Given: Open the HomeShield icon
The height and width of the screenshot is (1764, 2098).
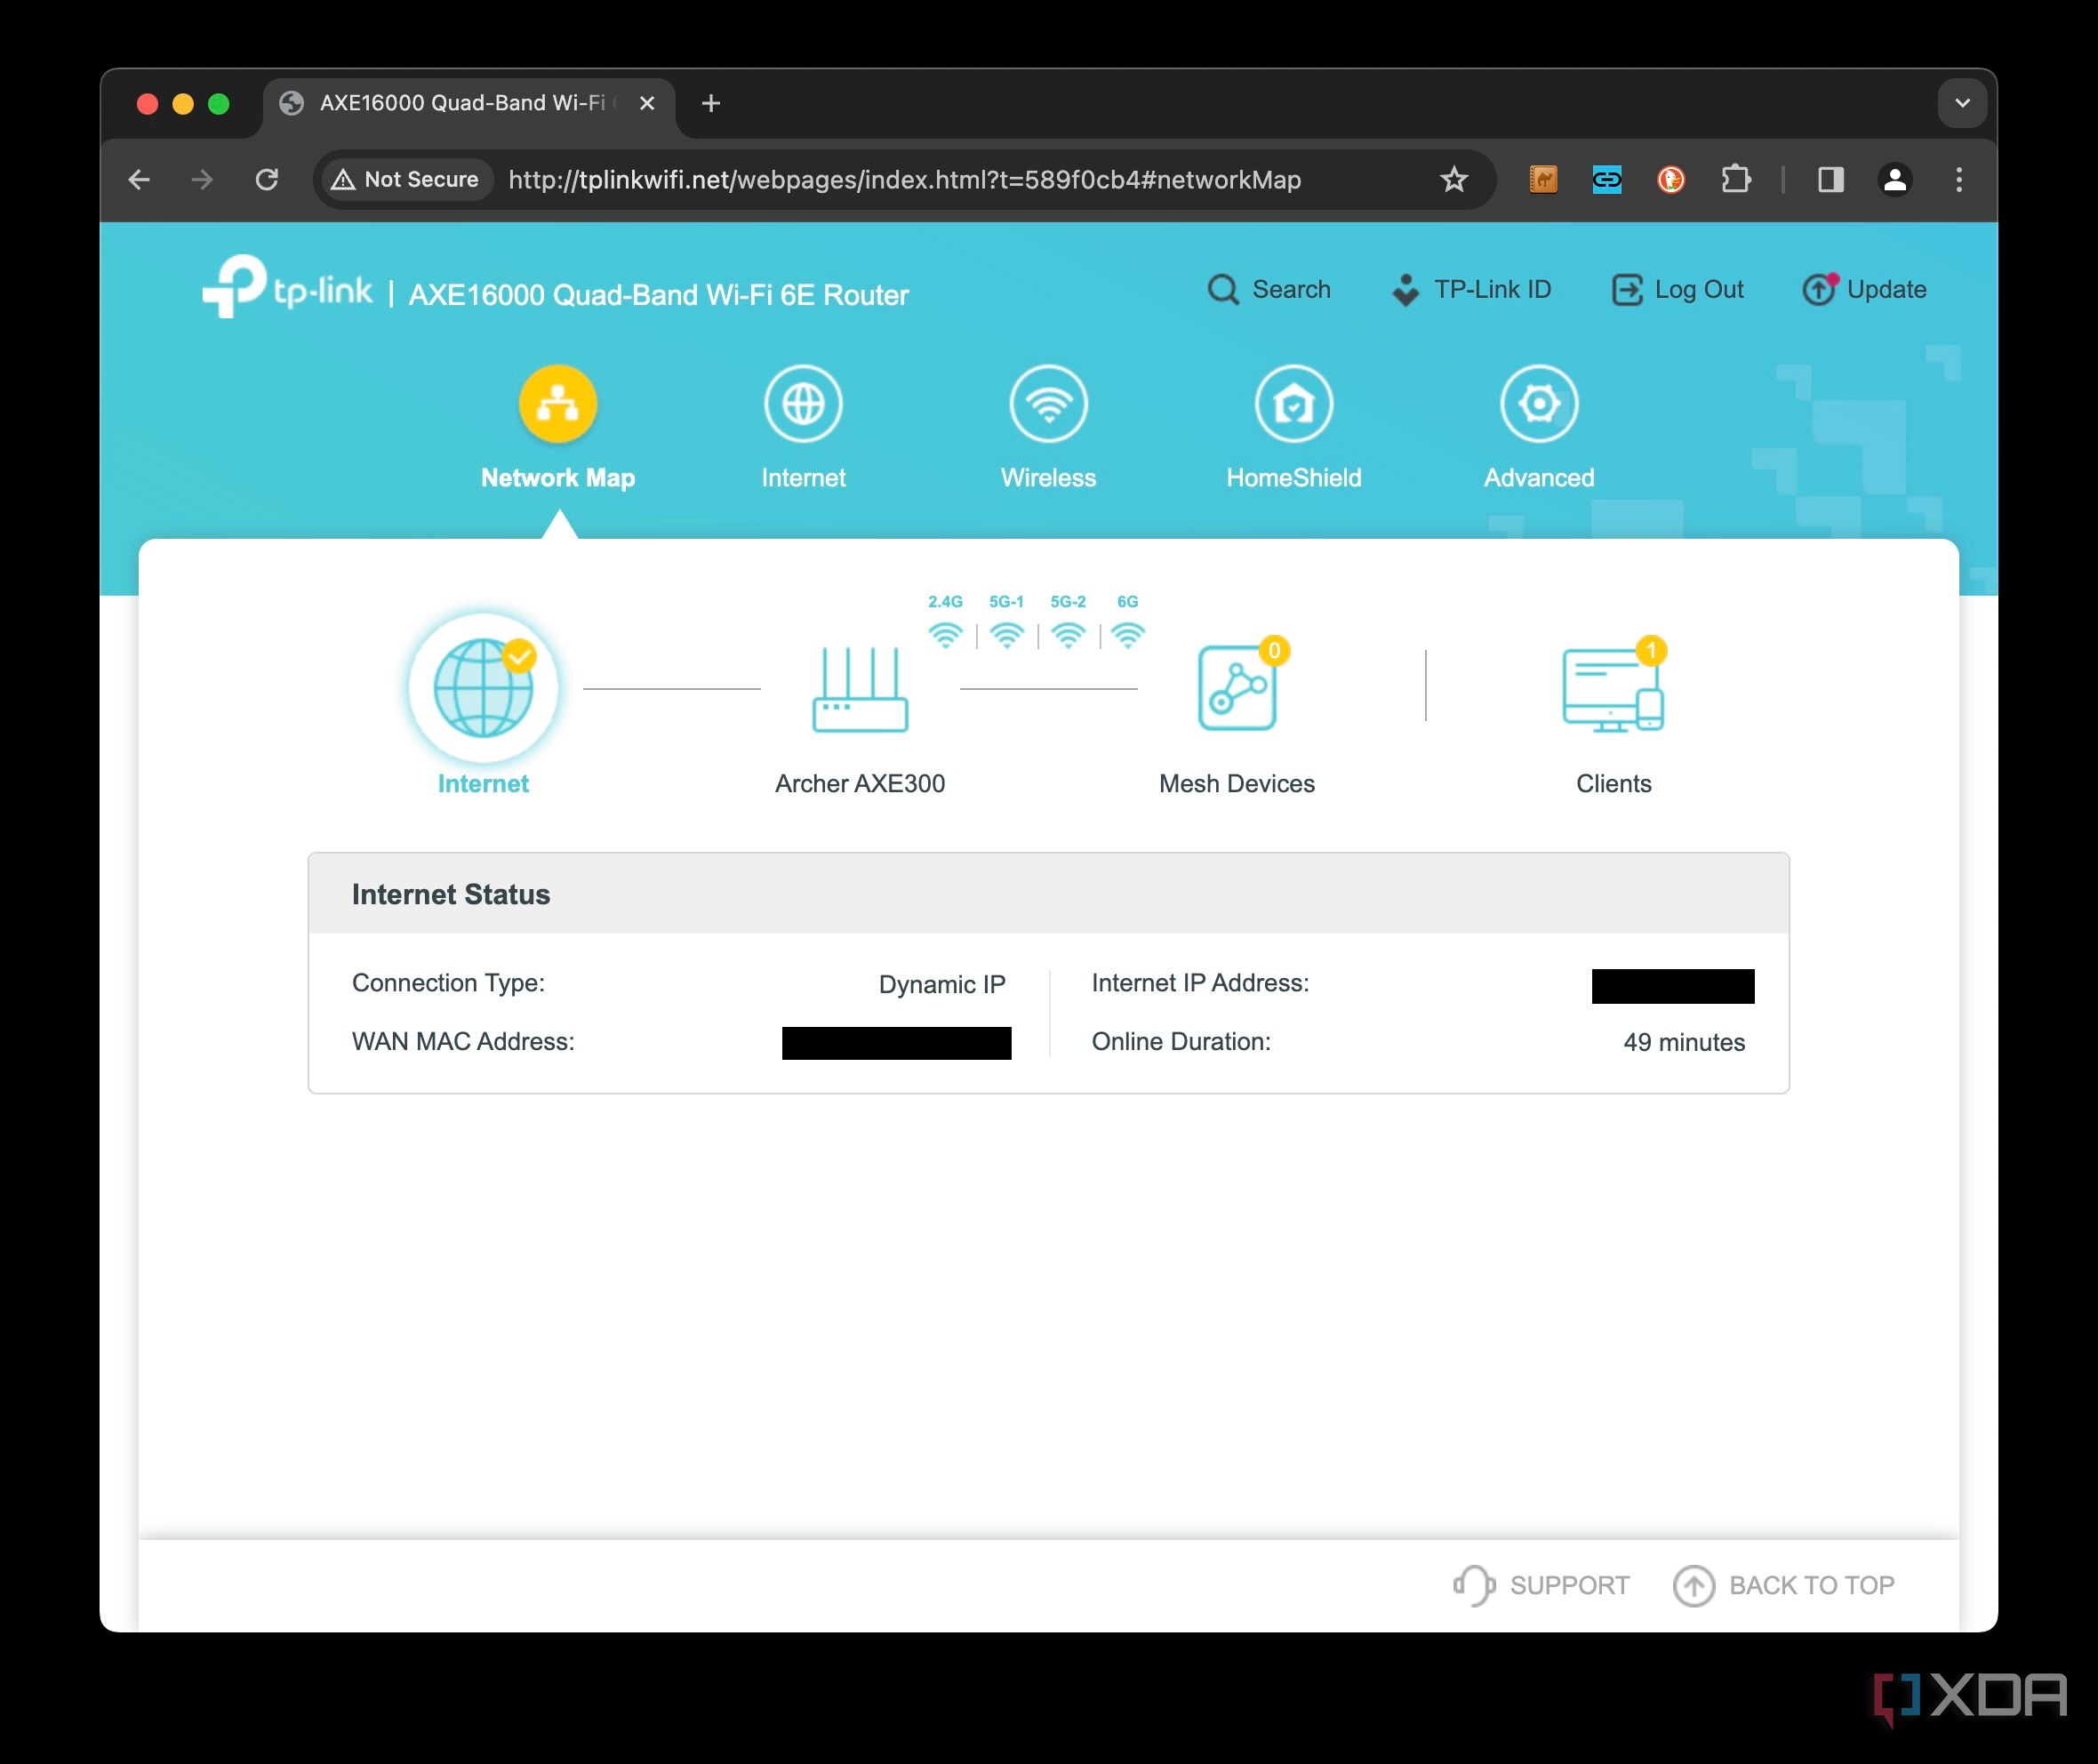Looking at the screenshot, I should coord(1294,404).
